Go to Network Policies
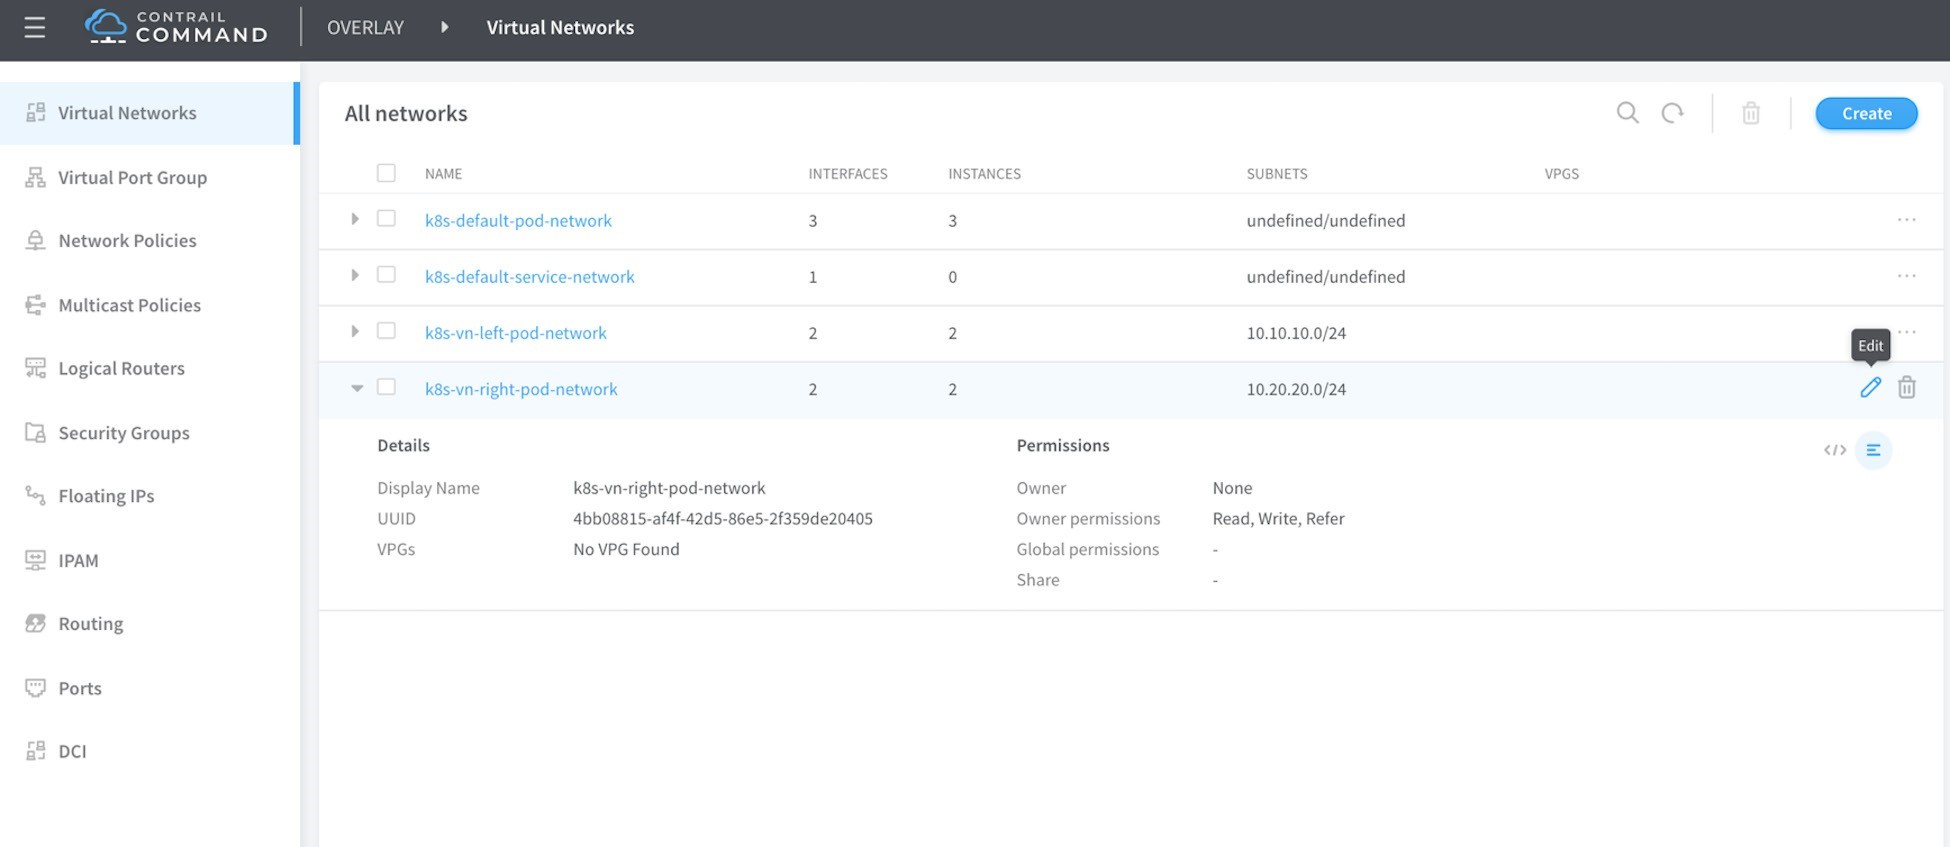The width and height of the screenshot is (1950, 847). (x=149, y=240)
